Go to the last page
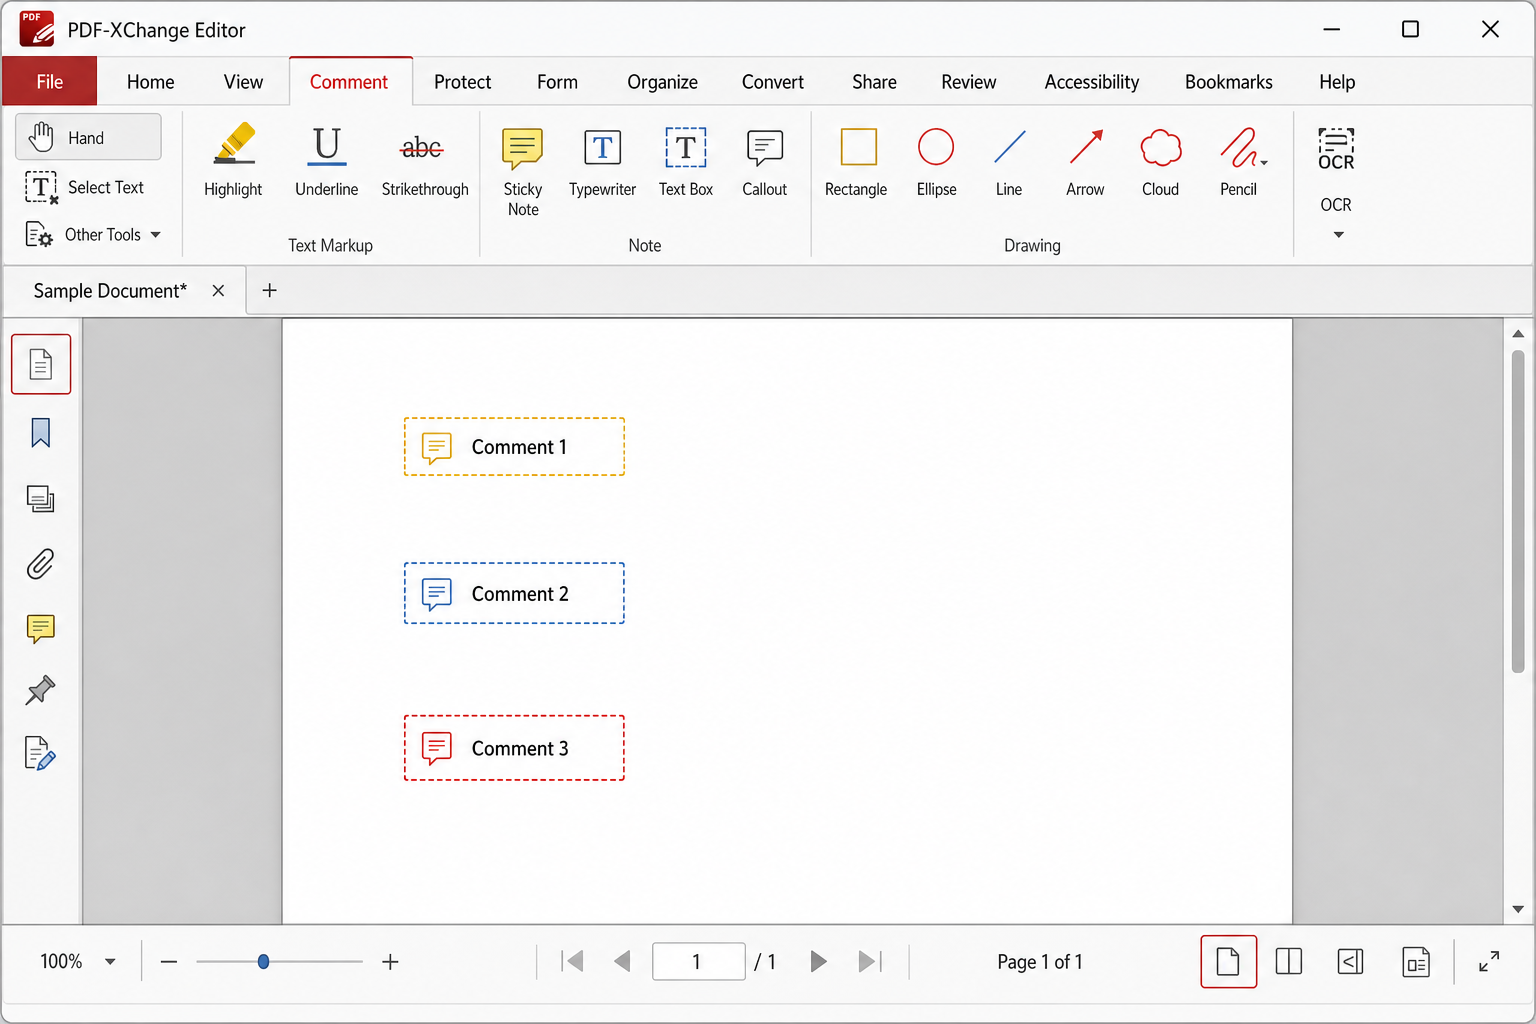1536x1024 pixels. click(870, 962)
